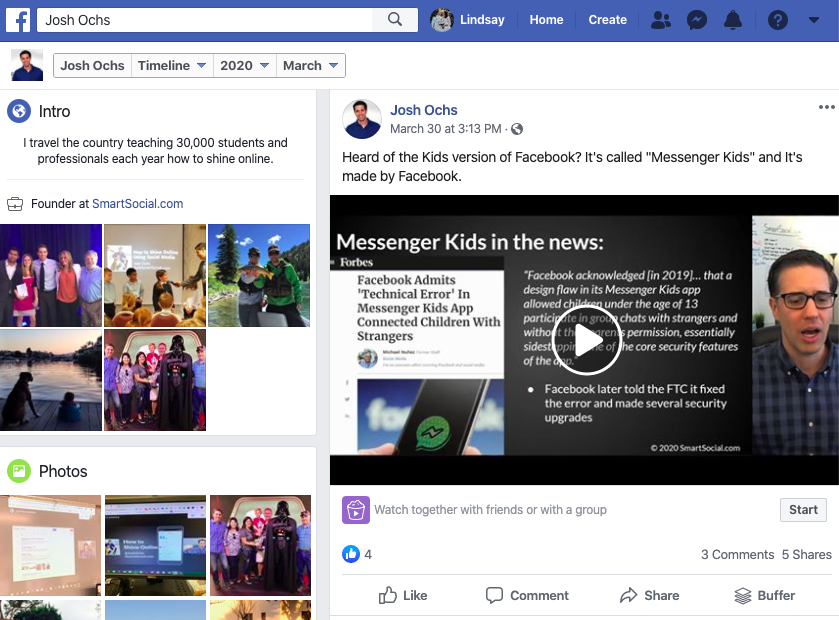Click the Share button under the post
Screen dimensions: 839x620
click(x=650, y=595)
